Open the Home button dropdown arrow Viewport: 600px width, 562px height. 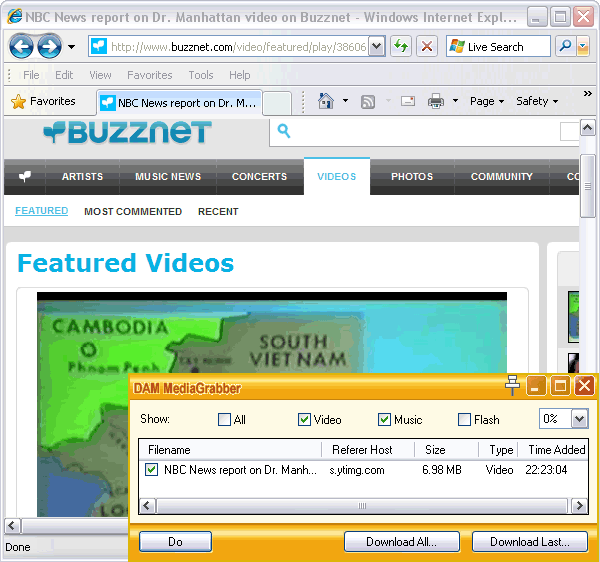coord(345,101)
